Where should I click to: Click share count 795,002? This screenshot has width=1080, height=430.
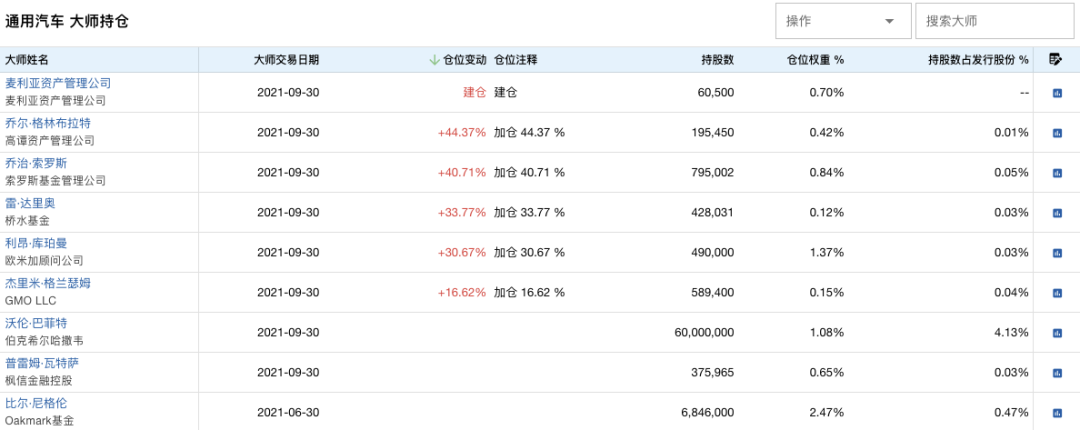point(714,173)
